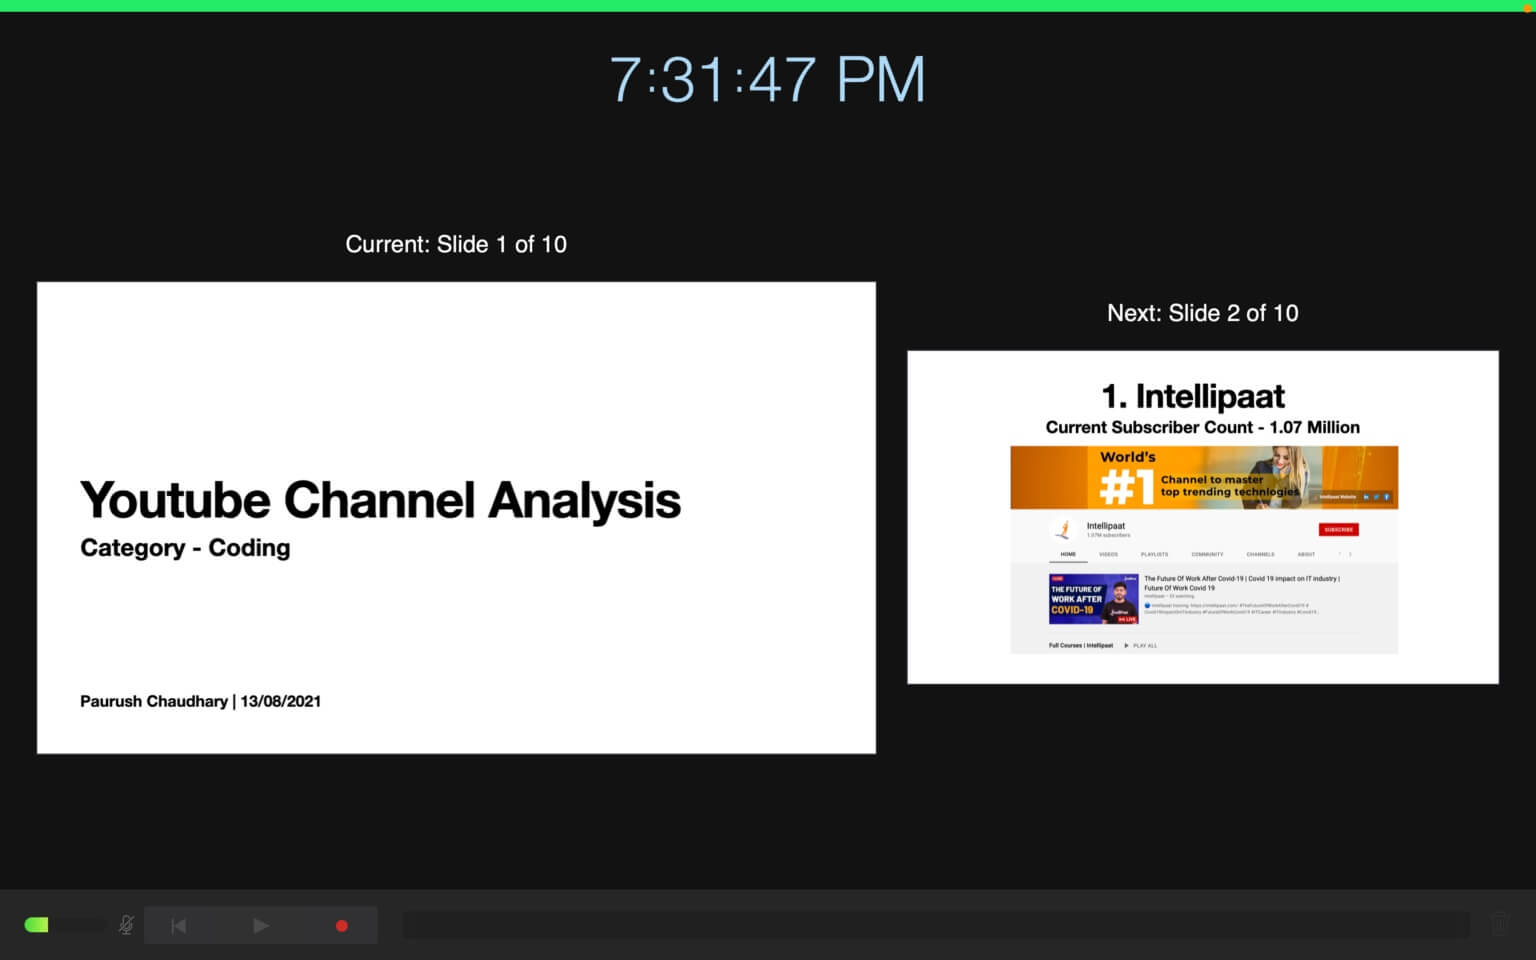This screenshot has height=960, width=1536.
Task: Click the 'Paurush Chaudhary | 13/08/2021' footer text
Action: [200, 701]
